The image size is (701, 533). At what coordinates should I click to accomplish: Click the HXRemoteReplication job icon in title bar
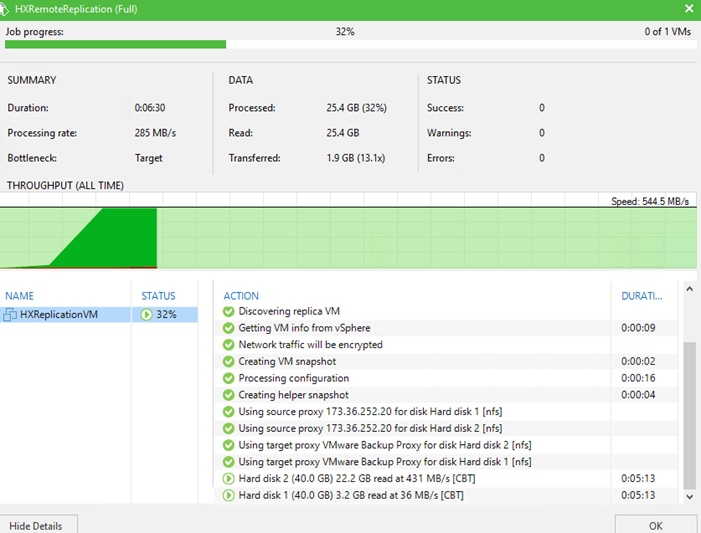pyautogui.click(x=4, y=9)
